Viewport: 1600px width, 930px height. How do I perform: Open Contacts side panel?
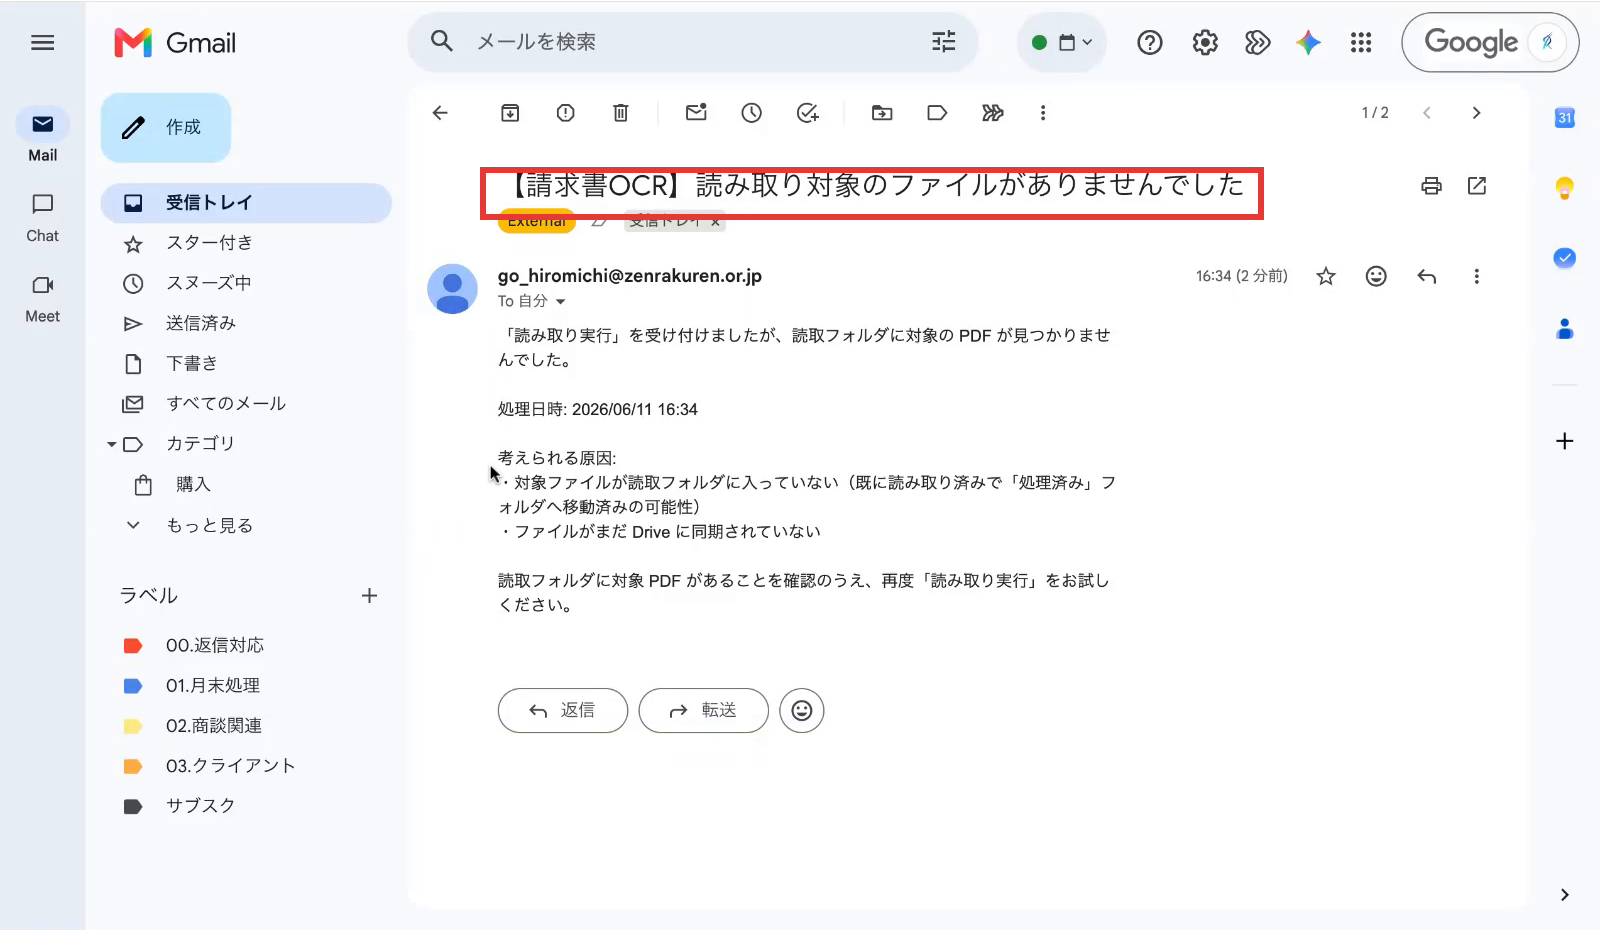click(1565, 328)
